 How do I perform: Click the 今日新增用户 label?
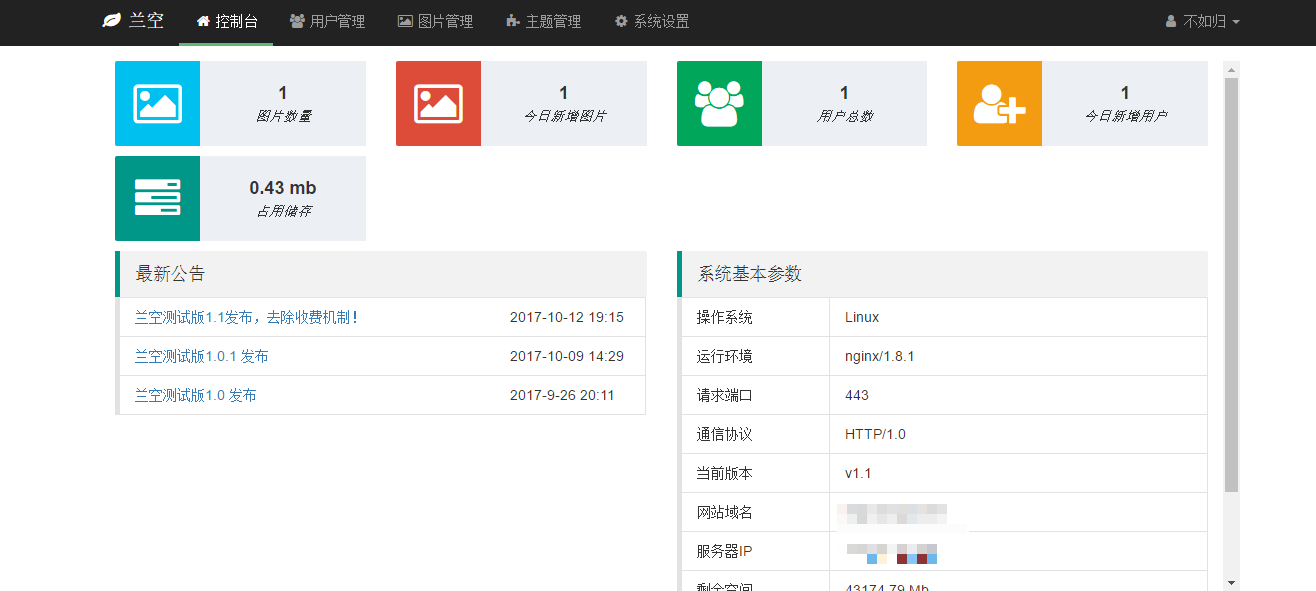click(x=1125, y=116)
